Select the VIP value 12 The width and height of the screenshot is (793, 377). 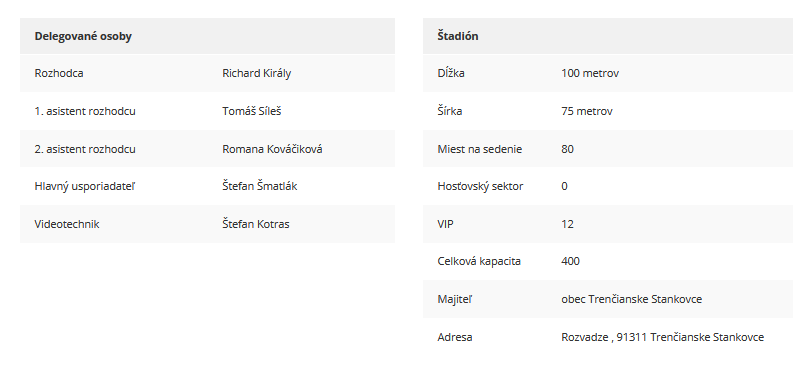(567, 224)
